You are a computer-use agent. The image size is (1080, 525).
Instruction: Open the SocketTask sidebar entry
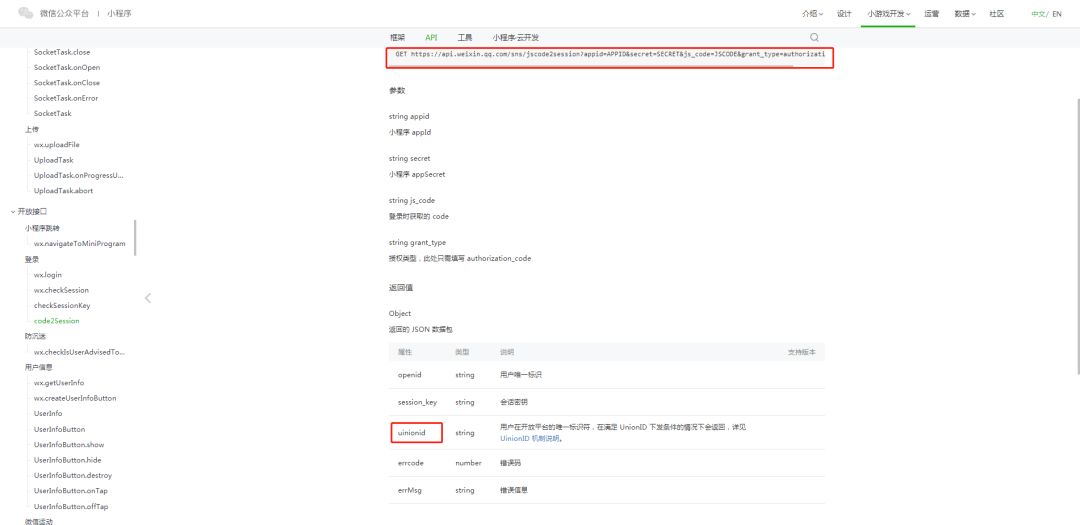coord(52,113)
